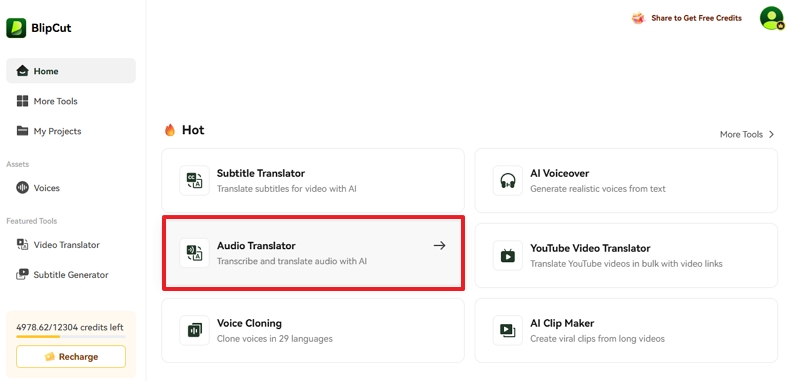This screenshot has height=381, width=788.
Task: Click the AI Voiceover headphones icon
Action: pyautogui.click(x=508, y=180)
